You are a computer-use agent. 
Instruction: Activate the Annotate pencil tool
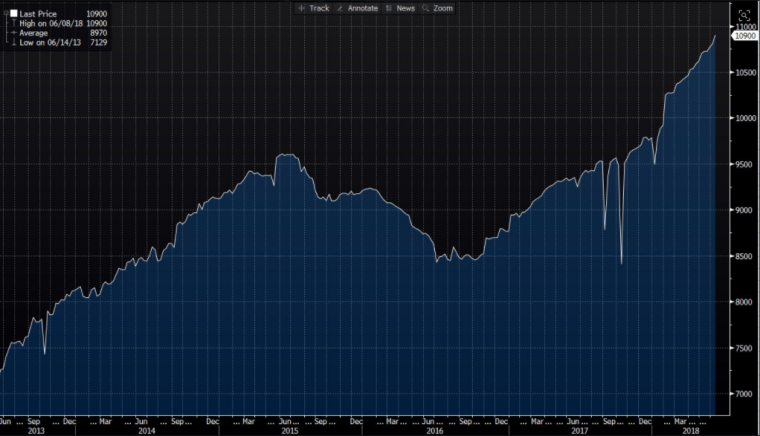359,8
